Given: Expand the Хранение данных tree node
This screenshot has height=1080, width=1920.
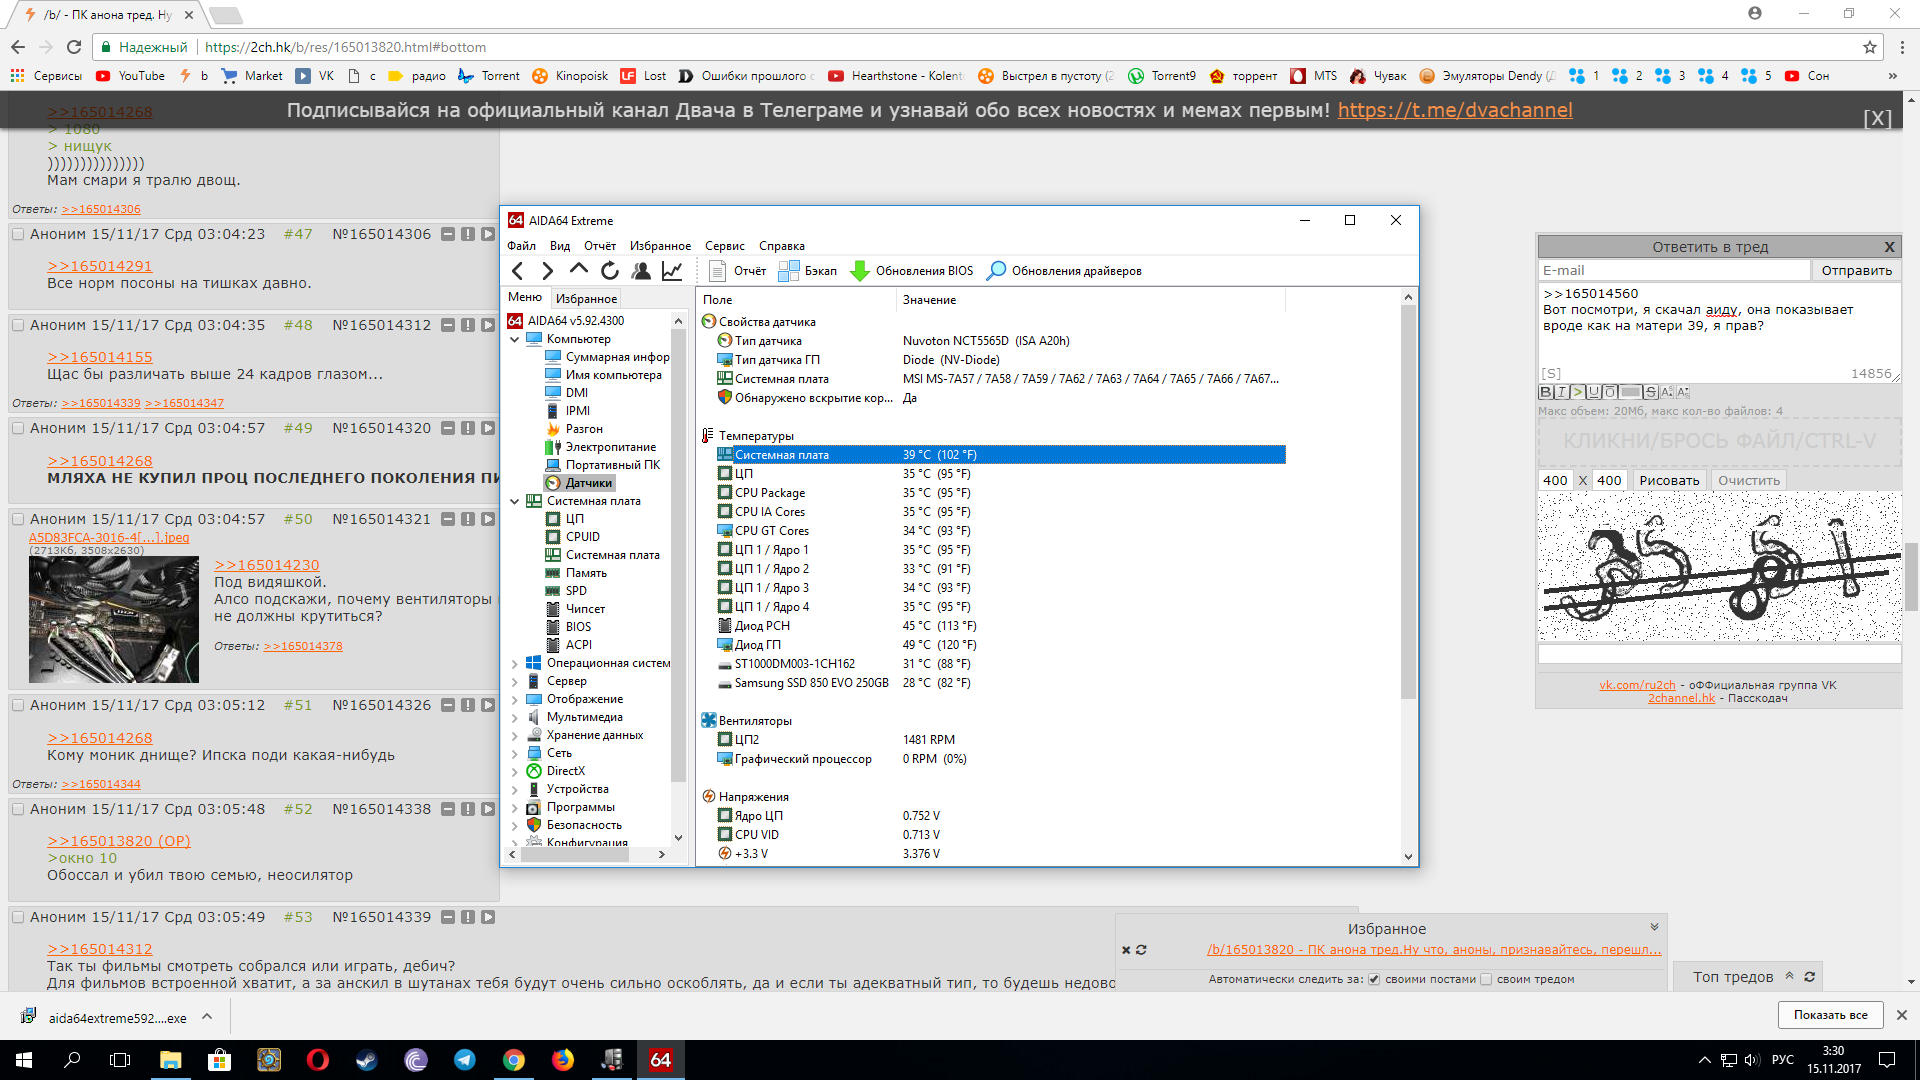Looking at the screenshot, I should tap(515, 735).
